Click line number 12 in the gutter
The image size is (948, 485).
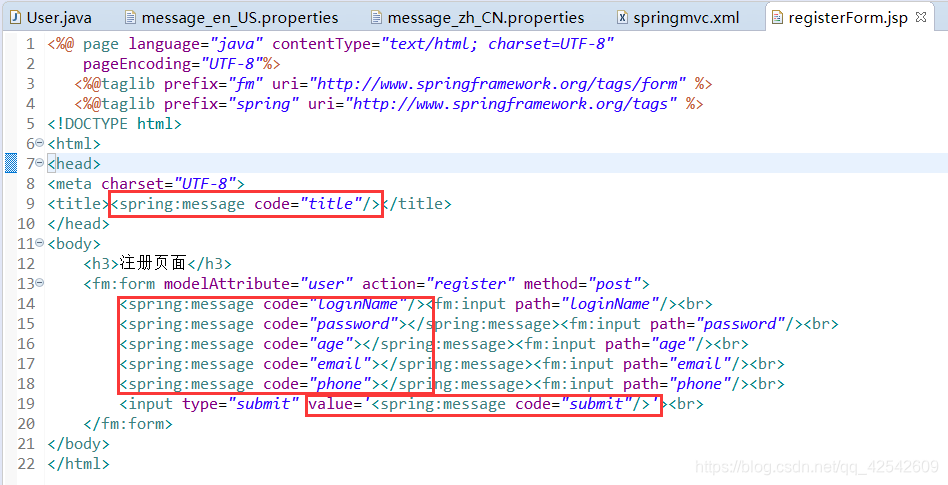pos(26,263)
